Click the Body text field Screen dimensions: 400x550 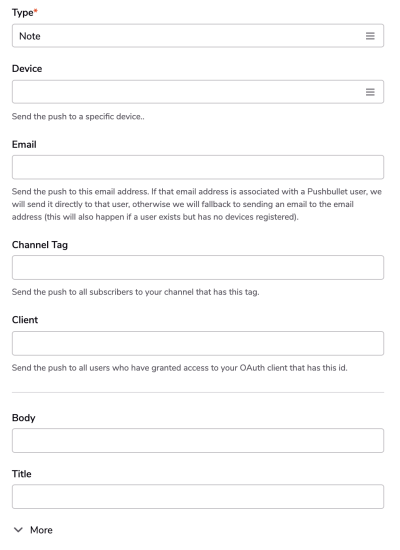(198, 440)
